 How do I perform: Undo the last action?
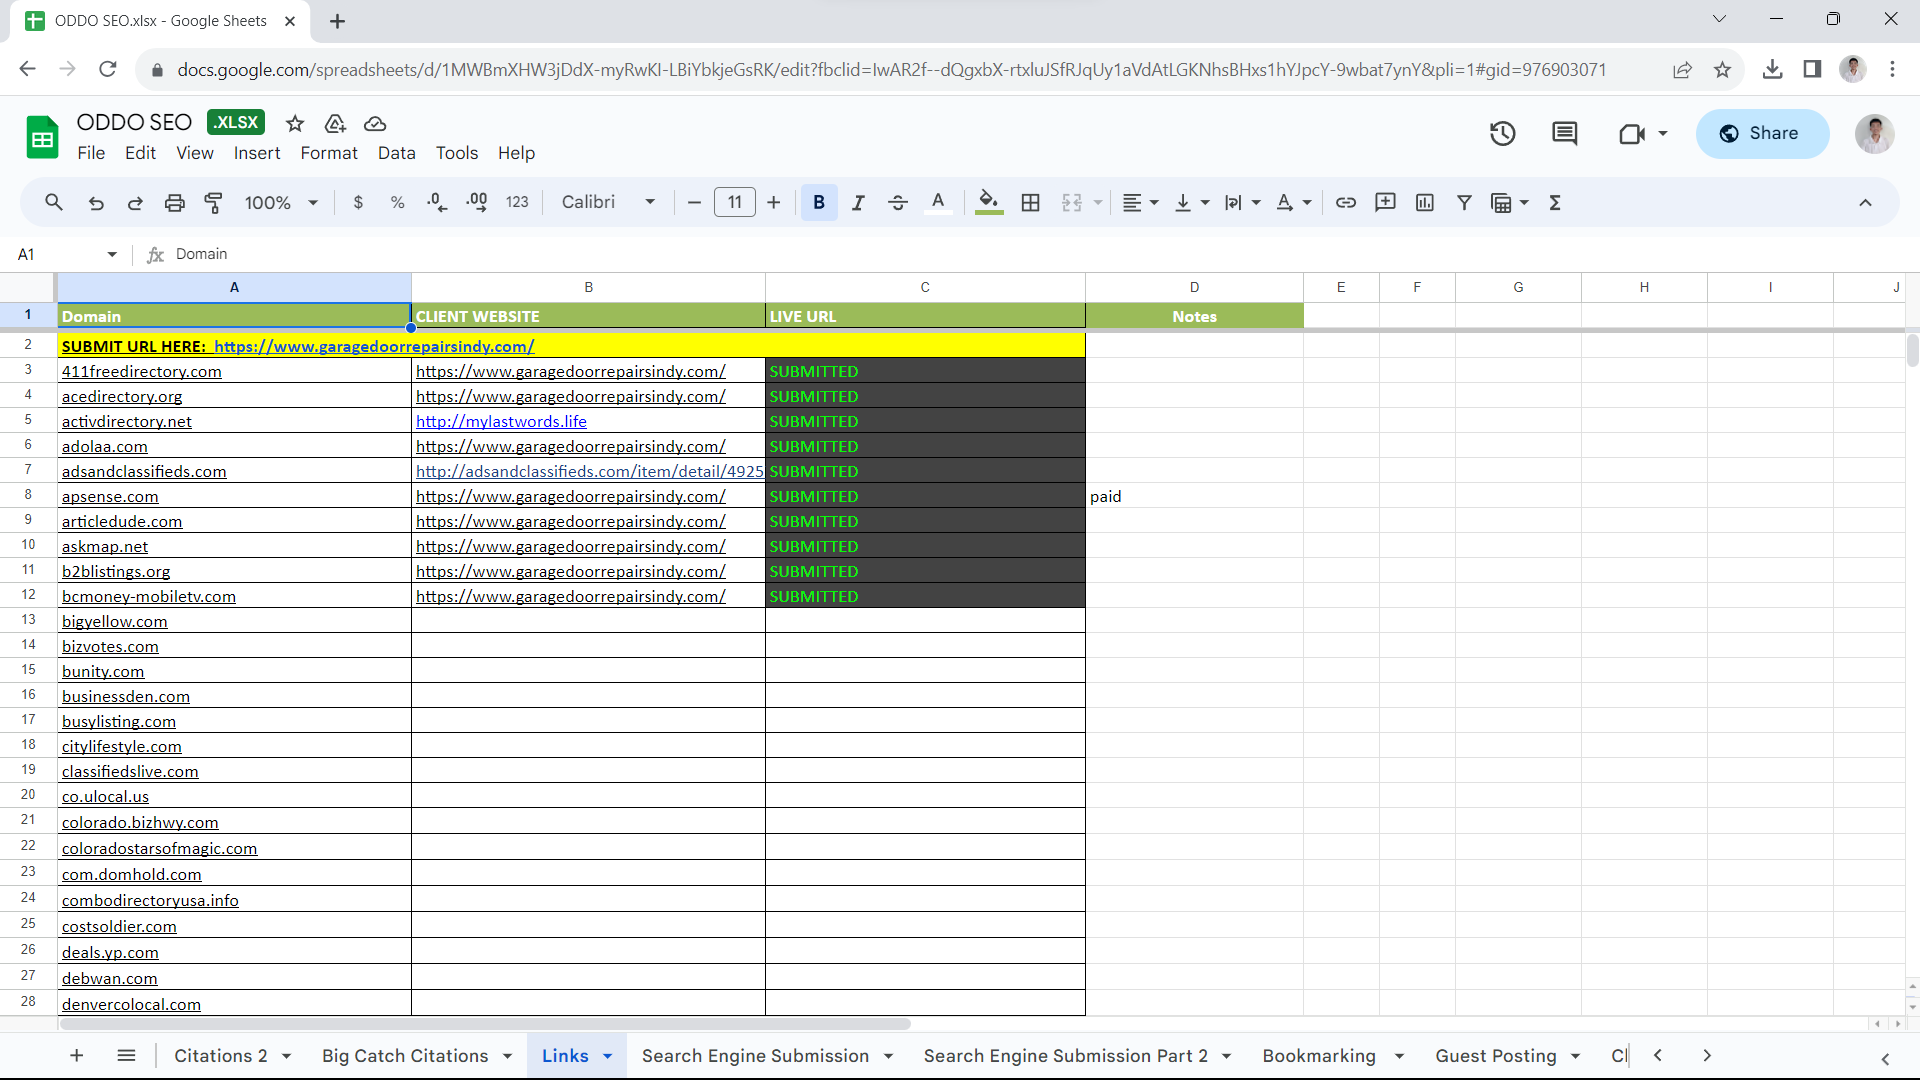tap(96, 203)
